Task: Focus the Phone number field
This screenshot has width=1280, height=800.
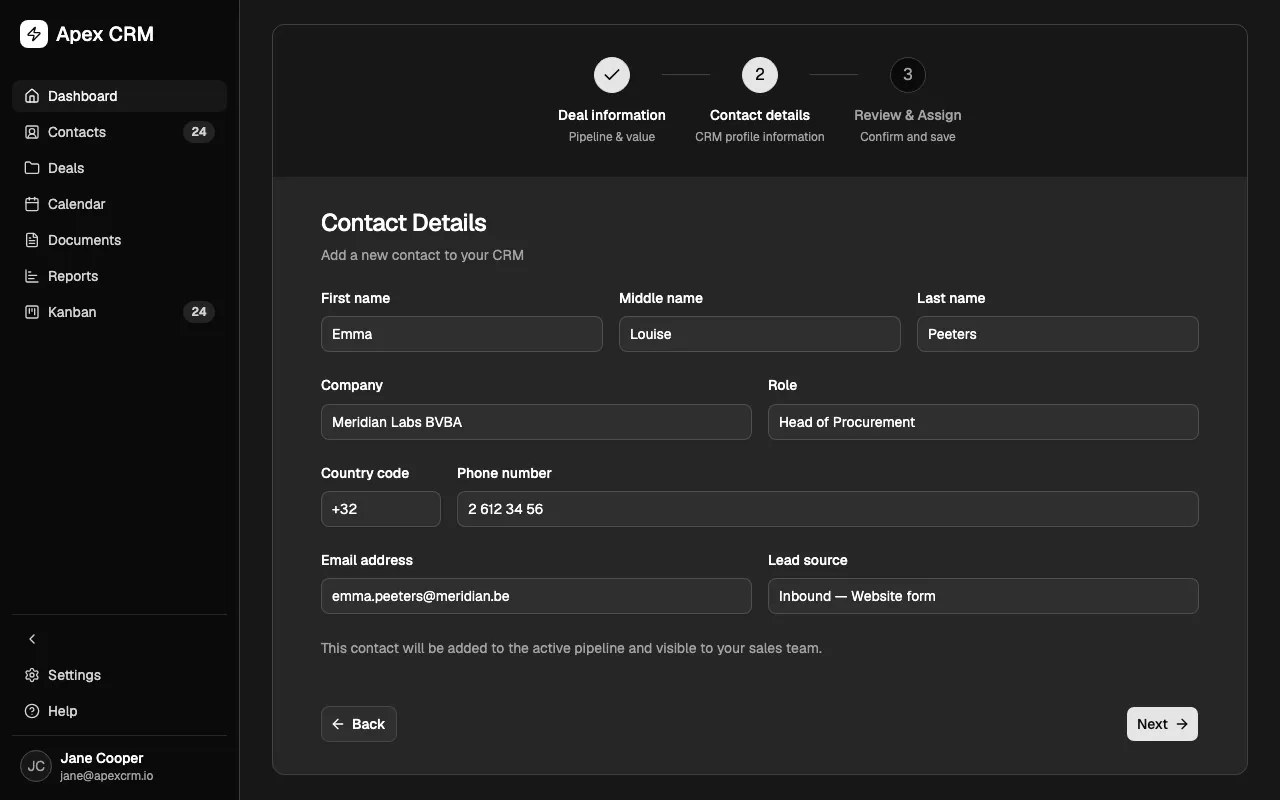Action: pyautogui.click(x=828, y=509)
